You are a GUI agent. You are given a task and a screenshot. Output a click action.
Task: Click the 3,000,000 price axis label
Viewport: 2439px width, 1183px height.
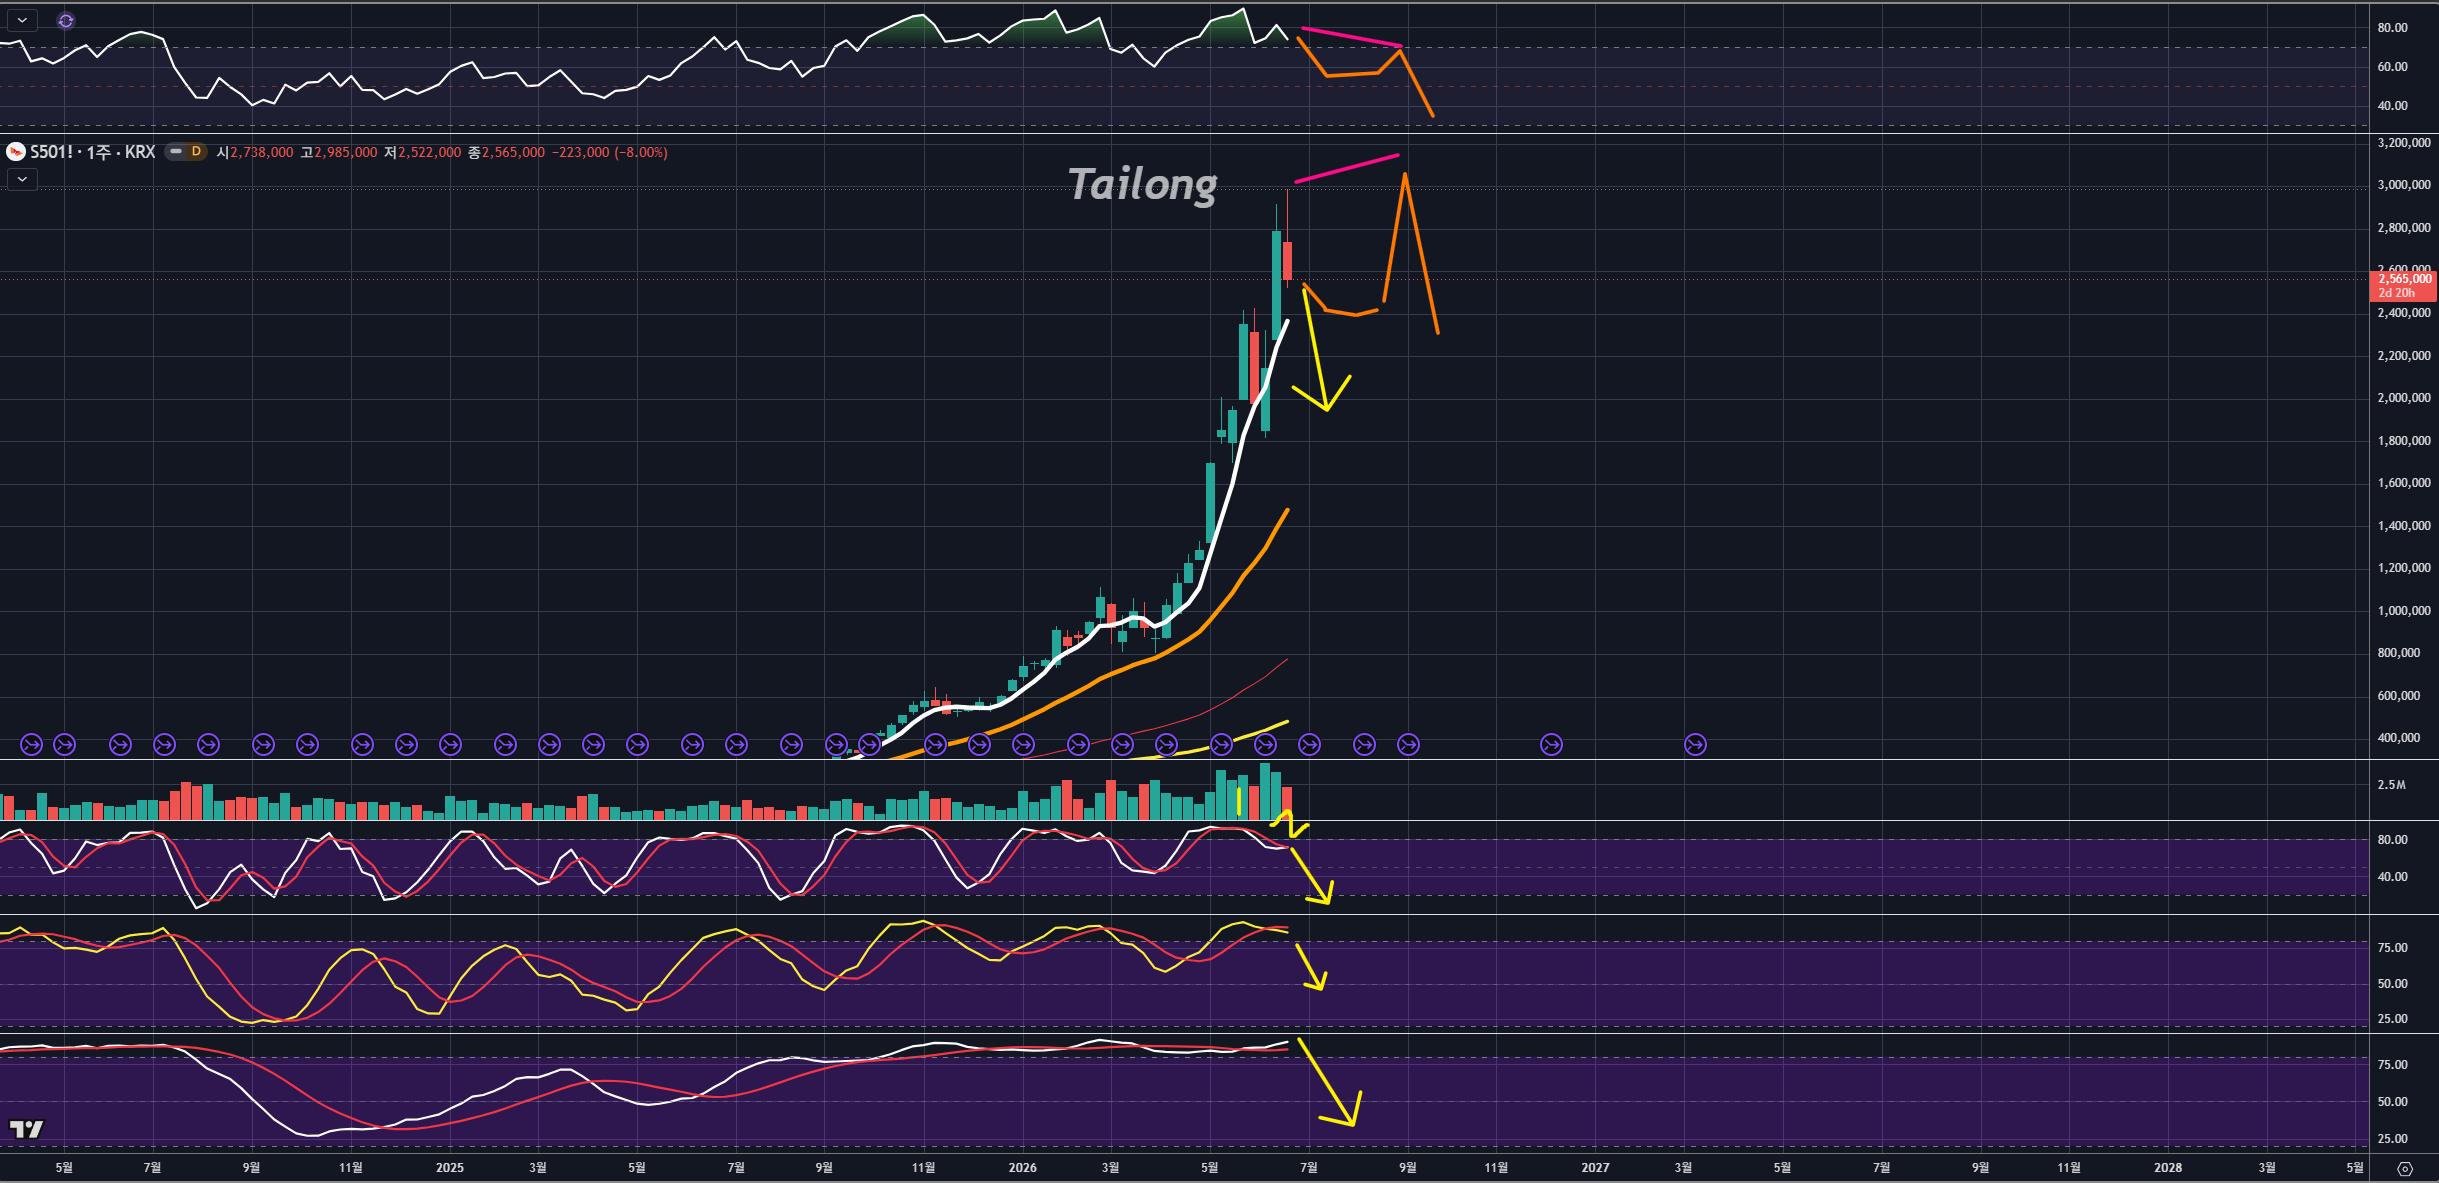tap(2404, 185)
